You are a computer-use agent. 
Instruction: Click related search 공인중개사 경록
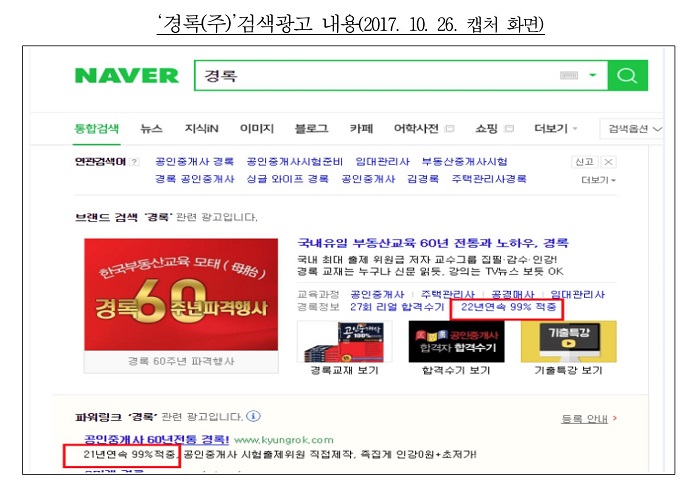194,162
